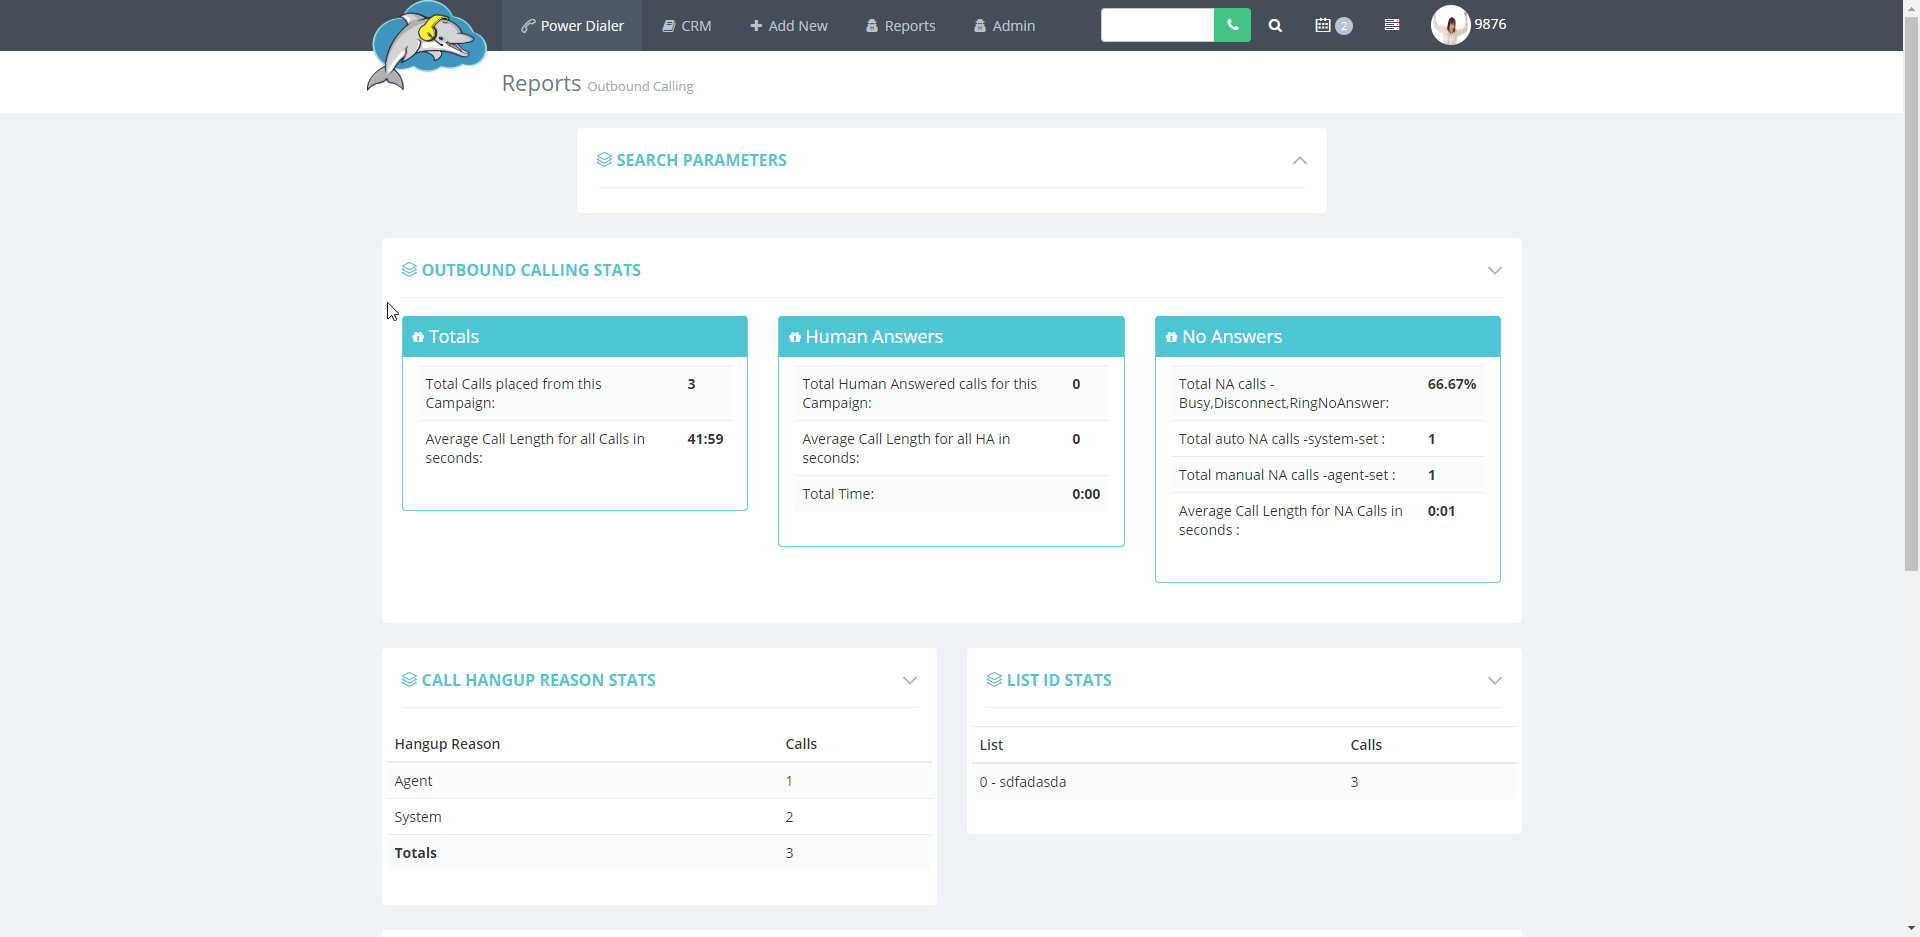Click the List column header
Image resolution: width=1920 pixels, height=937 pixels.
(x=991, y=745)
